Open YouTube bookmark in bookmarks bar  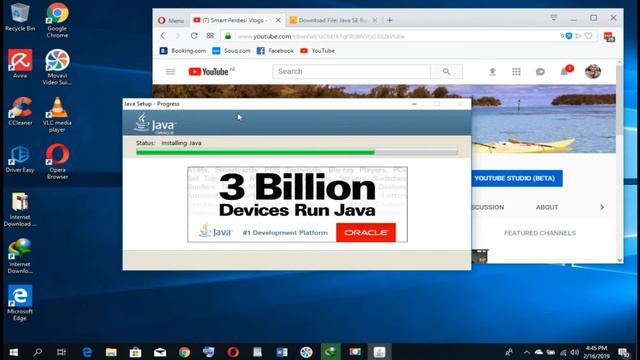[317, 51]
